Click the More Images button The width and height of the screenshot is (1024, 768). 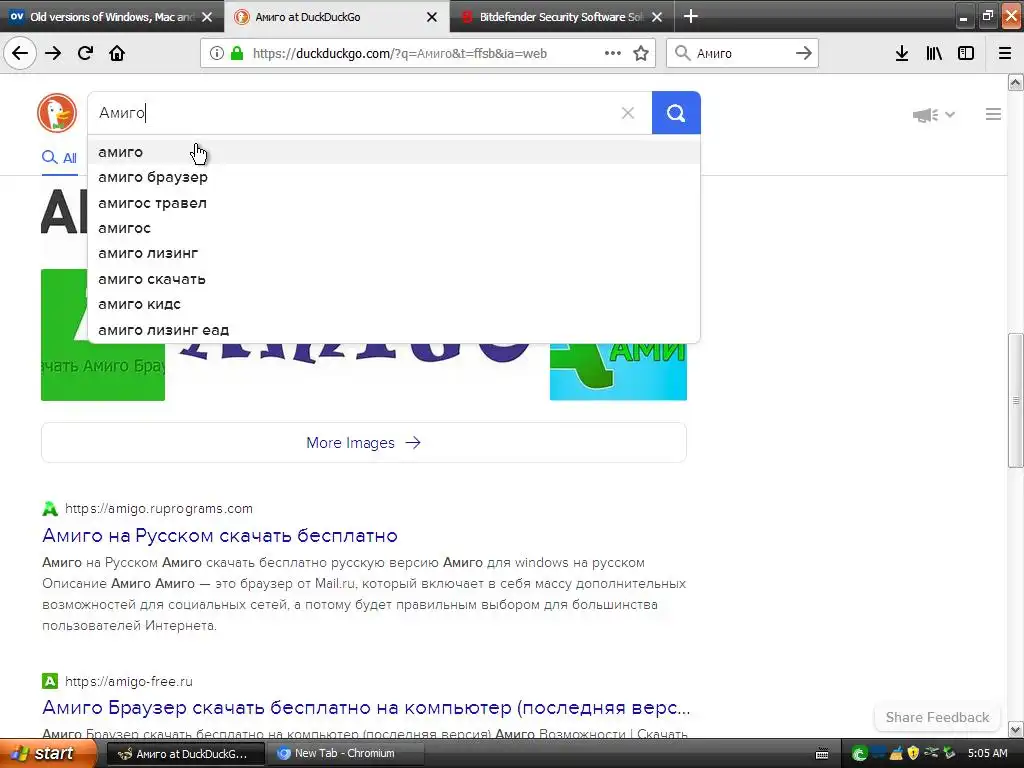(364, 443)
